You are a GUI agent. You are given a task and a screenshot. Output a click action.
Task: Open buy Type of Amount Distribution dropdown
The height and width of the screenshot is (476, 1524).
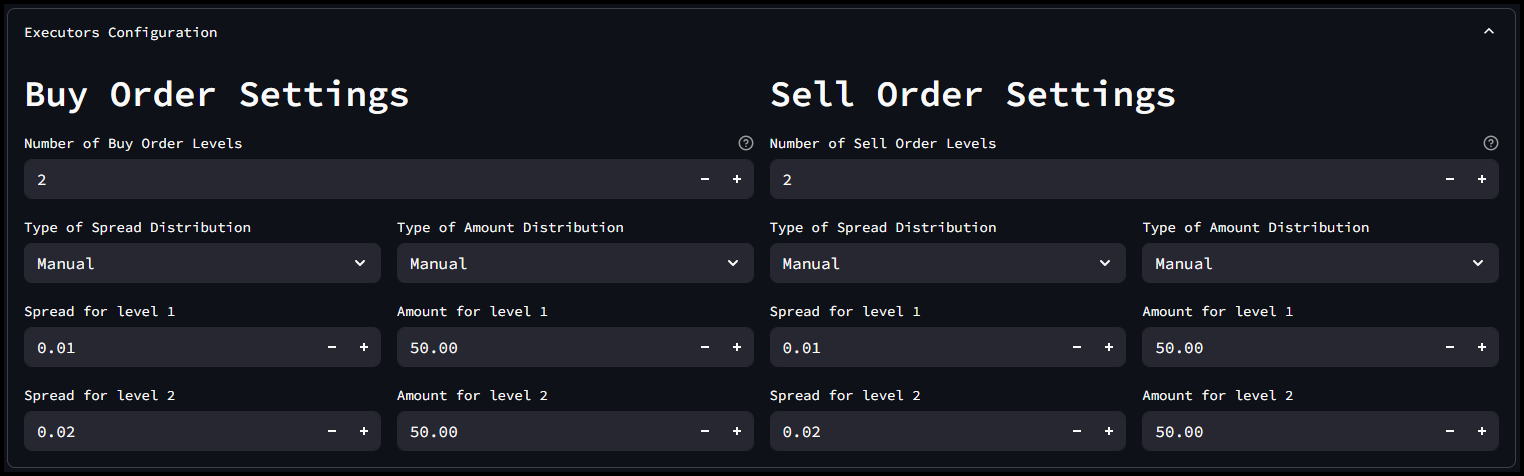pyautogui.click(x=575, y=264)
